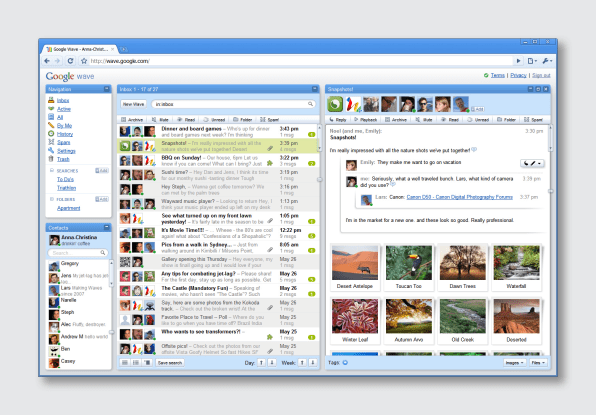
Task: Open the Canon D50 Digital Photography Forums link
Action: [x=460, y=197]
